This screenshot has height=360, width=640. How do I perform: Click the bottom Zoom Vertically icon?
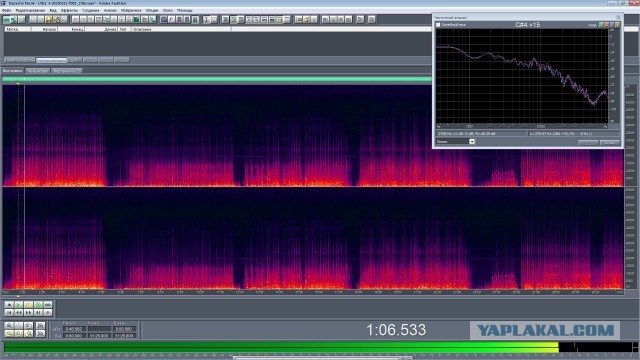coord(40,333)
